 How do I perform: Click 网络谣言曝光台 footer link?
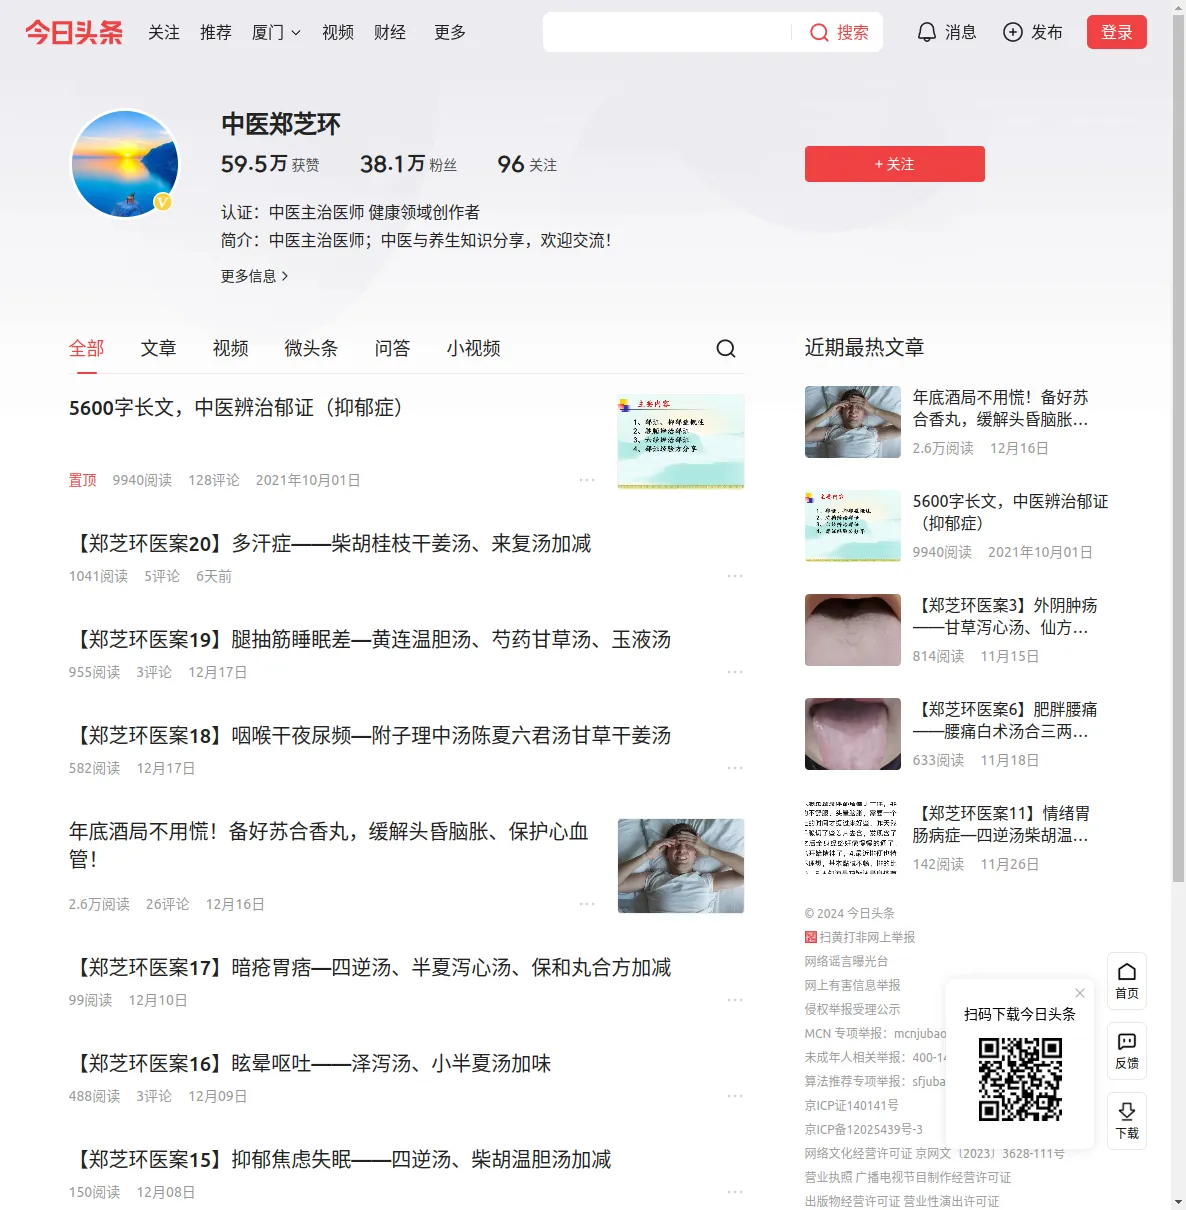(846, 961)
